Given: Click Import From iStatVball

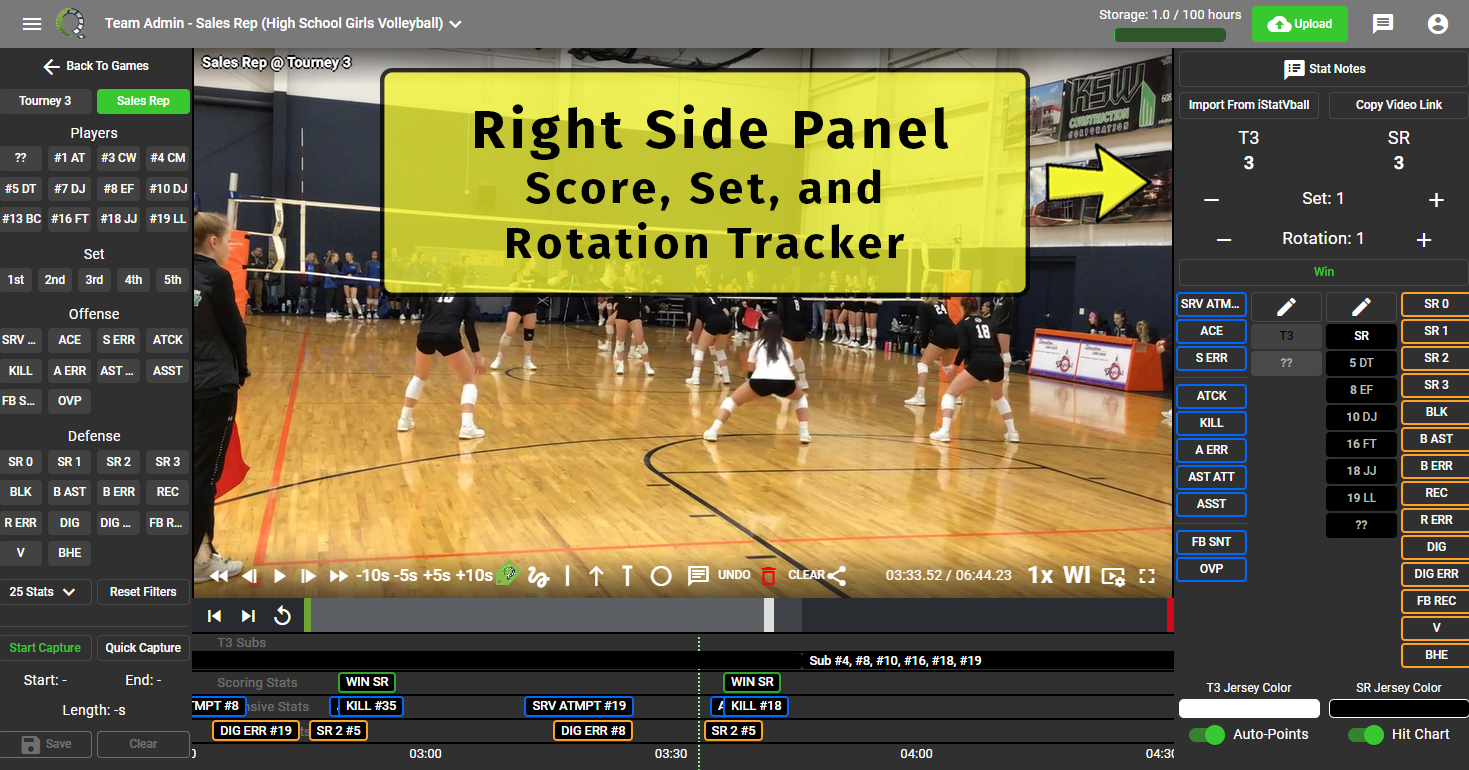Looking at the screenshot, I should click(1250, 105).
